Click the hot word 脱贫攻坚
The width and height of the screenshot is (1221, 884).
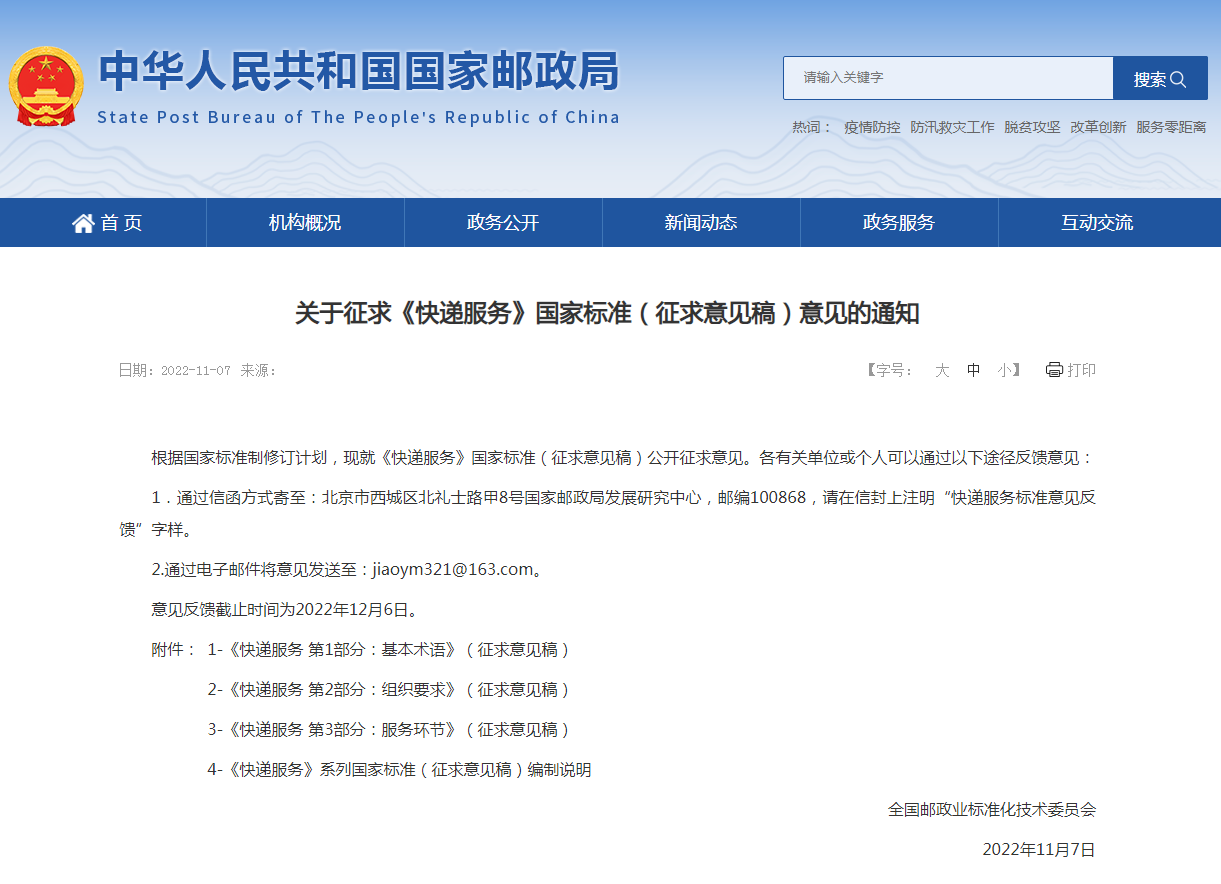(1032, 127)
